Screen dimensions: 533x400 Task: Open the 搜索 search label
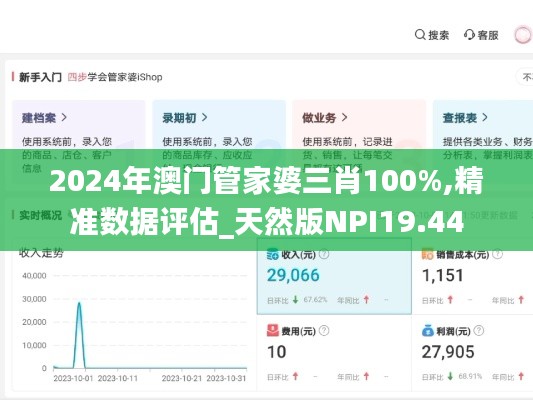click(x=439, y=35)
